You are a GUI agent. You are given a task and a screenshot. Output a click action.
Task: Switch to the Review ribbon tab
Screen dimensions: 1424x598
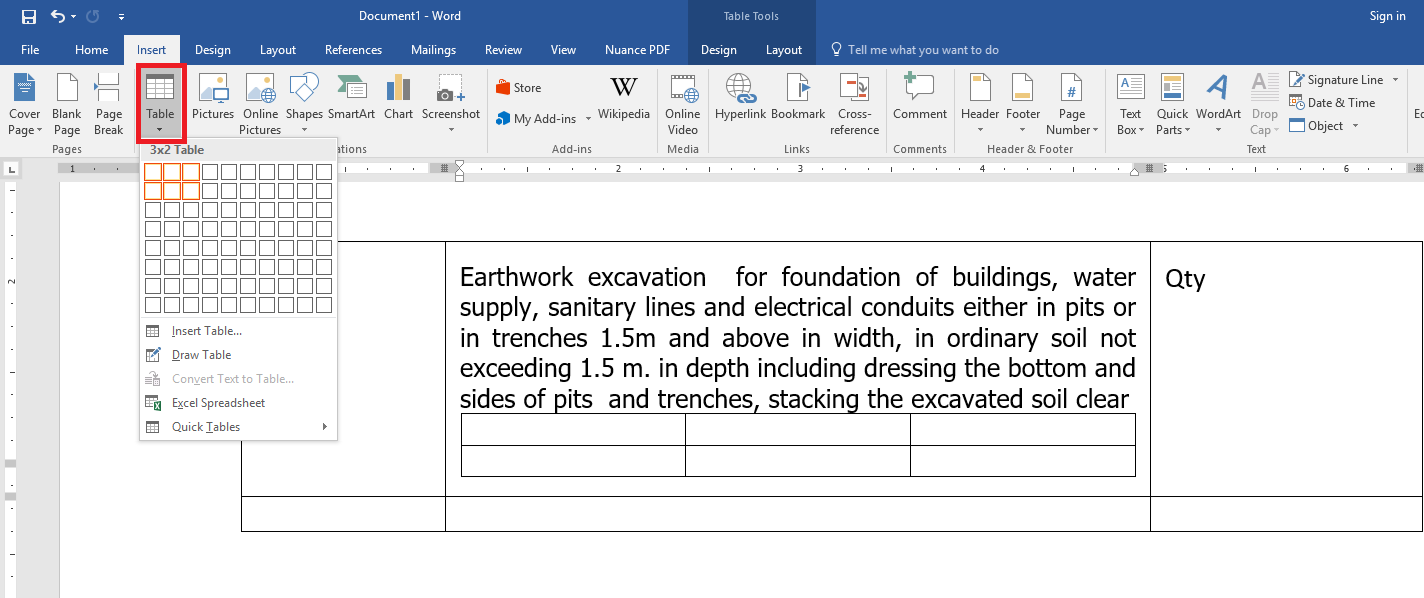pos(503,49)
